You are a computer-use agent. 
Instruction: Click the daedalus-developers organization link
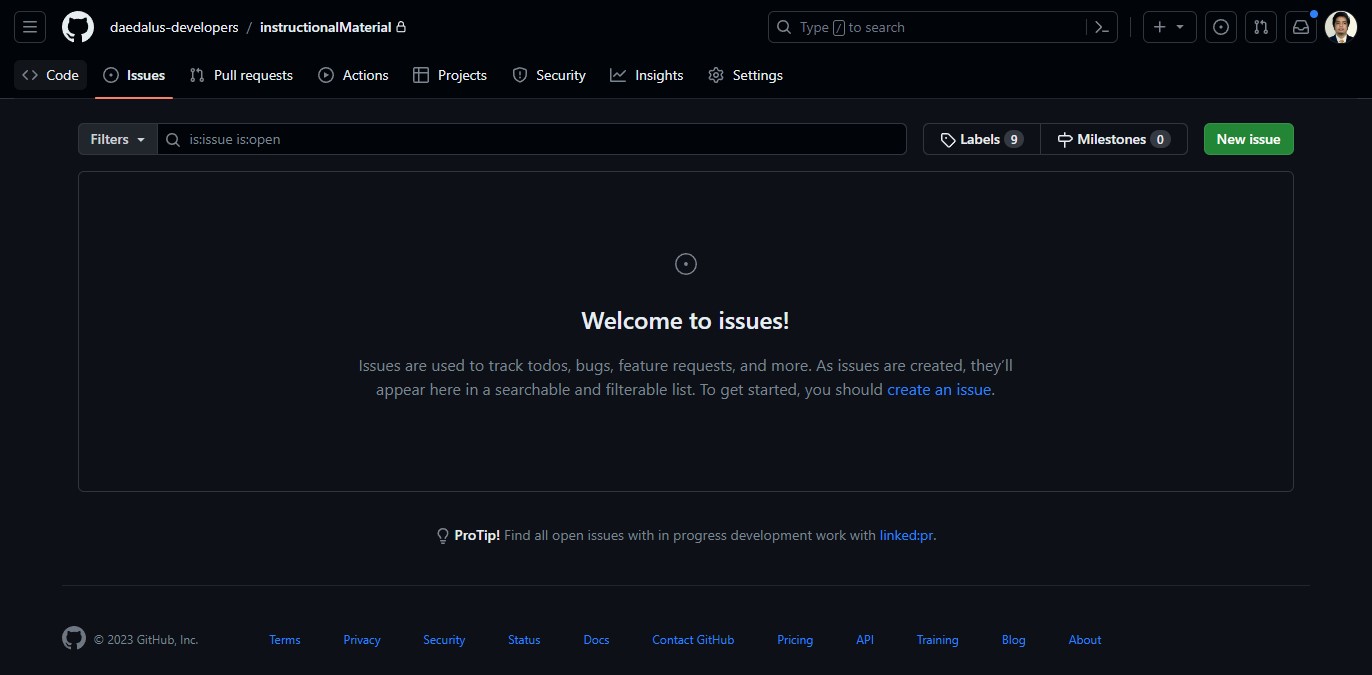tap(174, 27)
